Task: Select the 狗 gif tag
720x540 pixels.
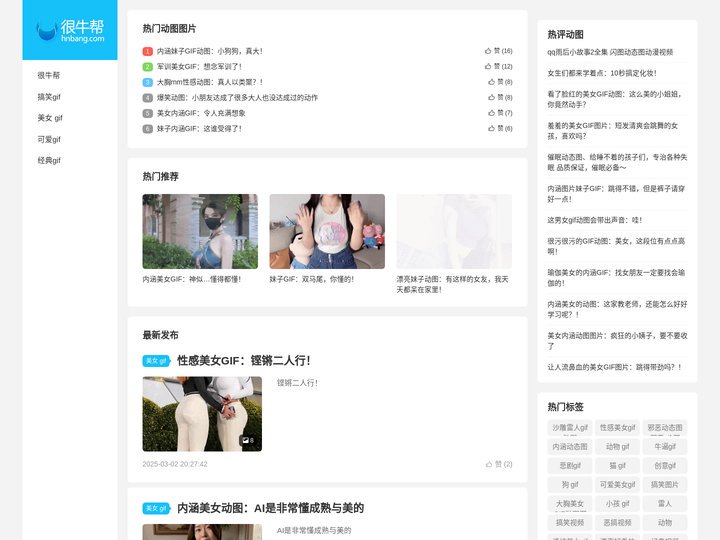Action: (x=570, y=484)
